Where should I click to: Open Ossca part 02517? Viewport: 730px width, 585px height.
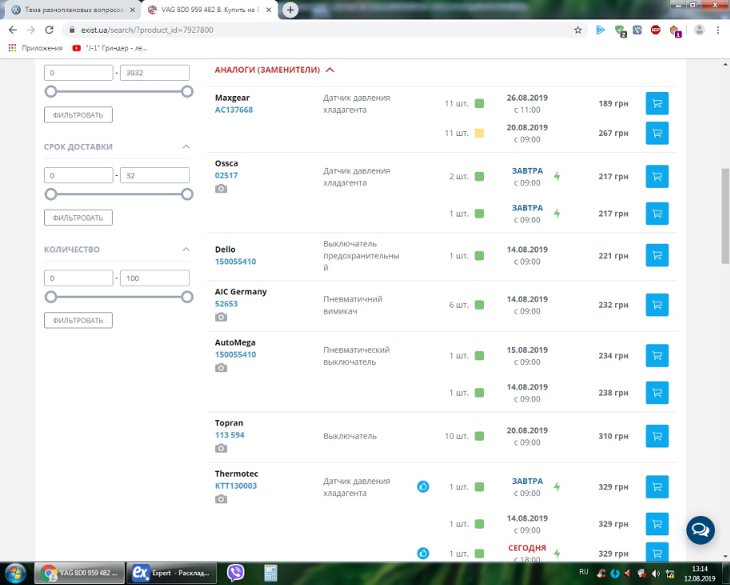[x=226, y=175]
